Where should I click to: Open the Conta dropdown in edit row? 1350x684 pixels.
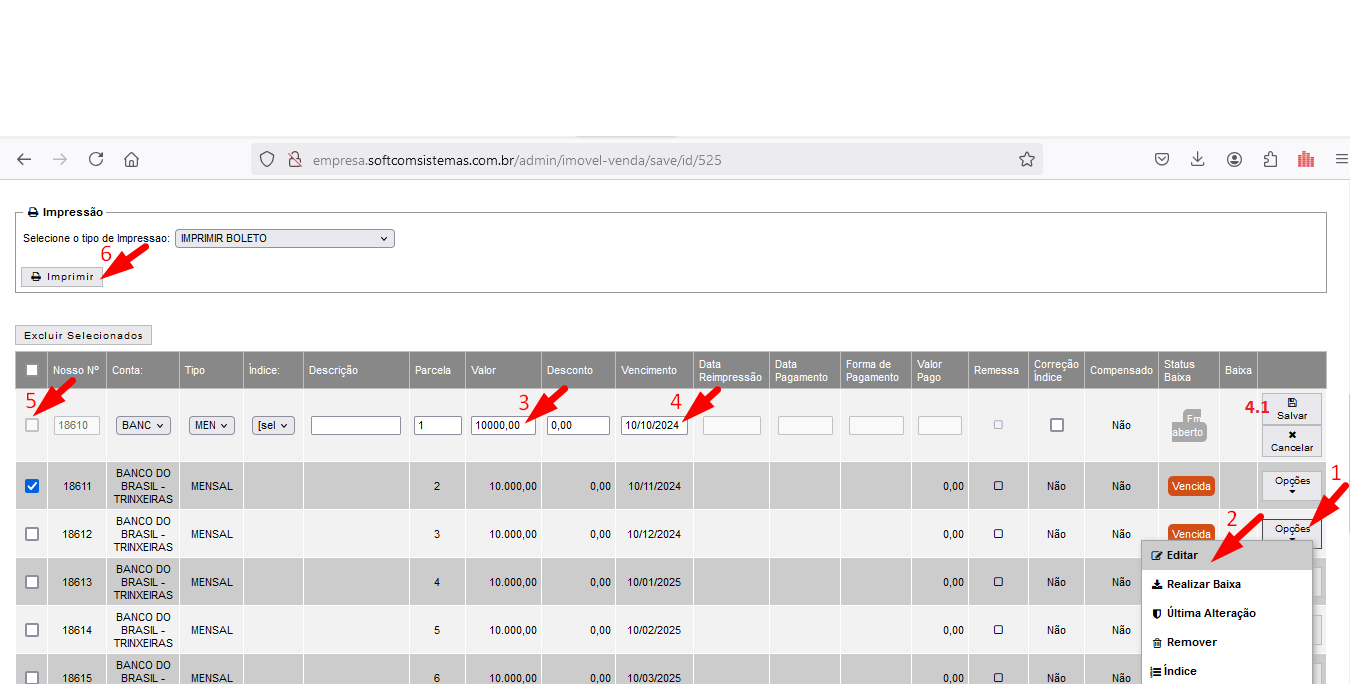(x=144, y=425)
